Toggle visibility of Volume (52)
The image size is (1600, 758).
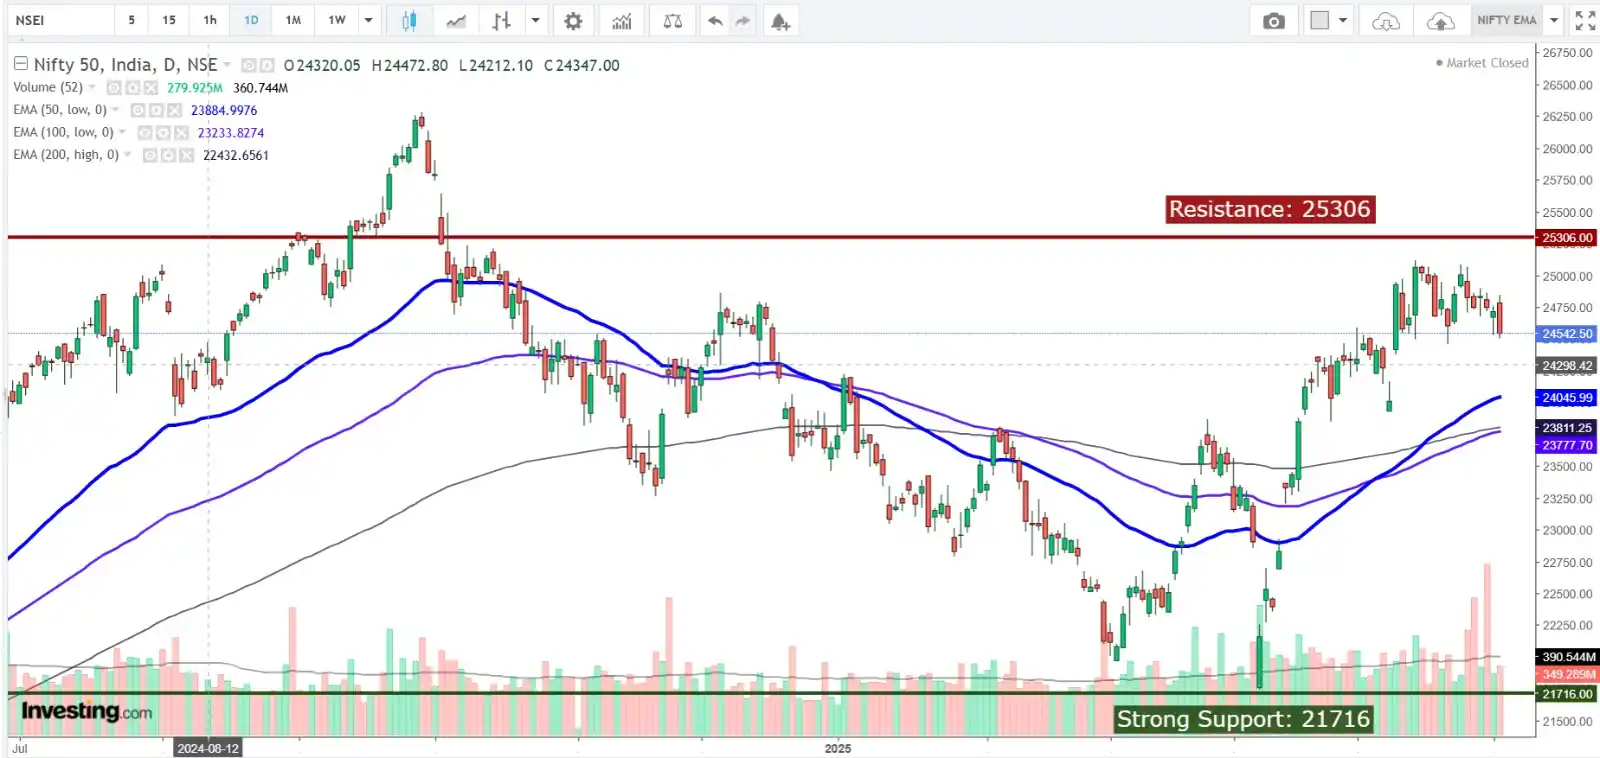coord(114,88)
